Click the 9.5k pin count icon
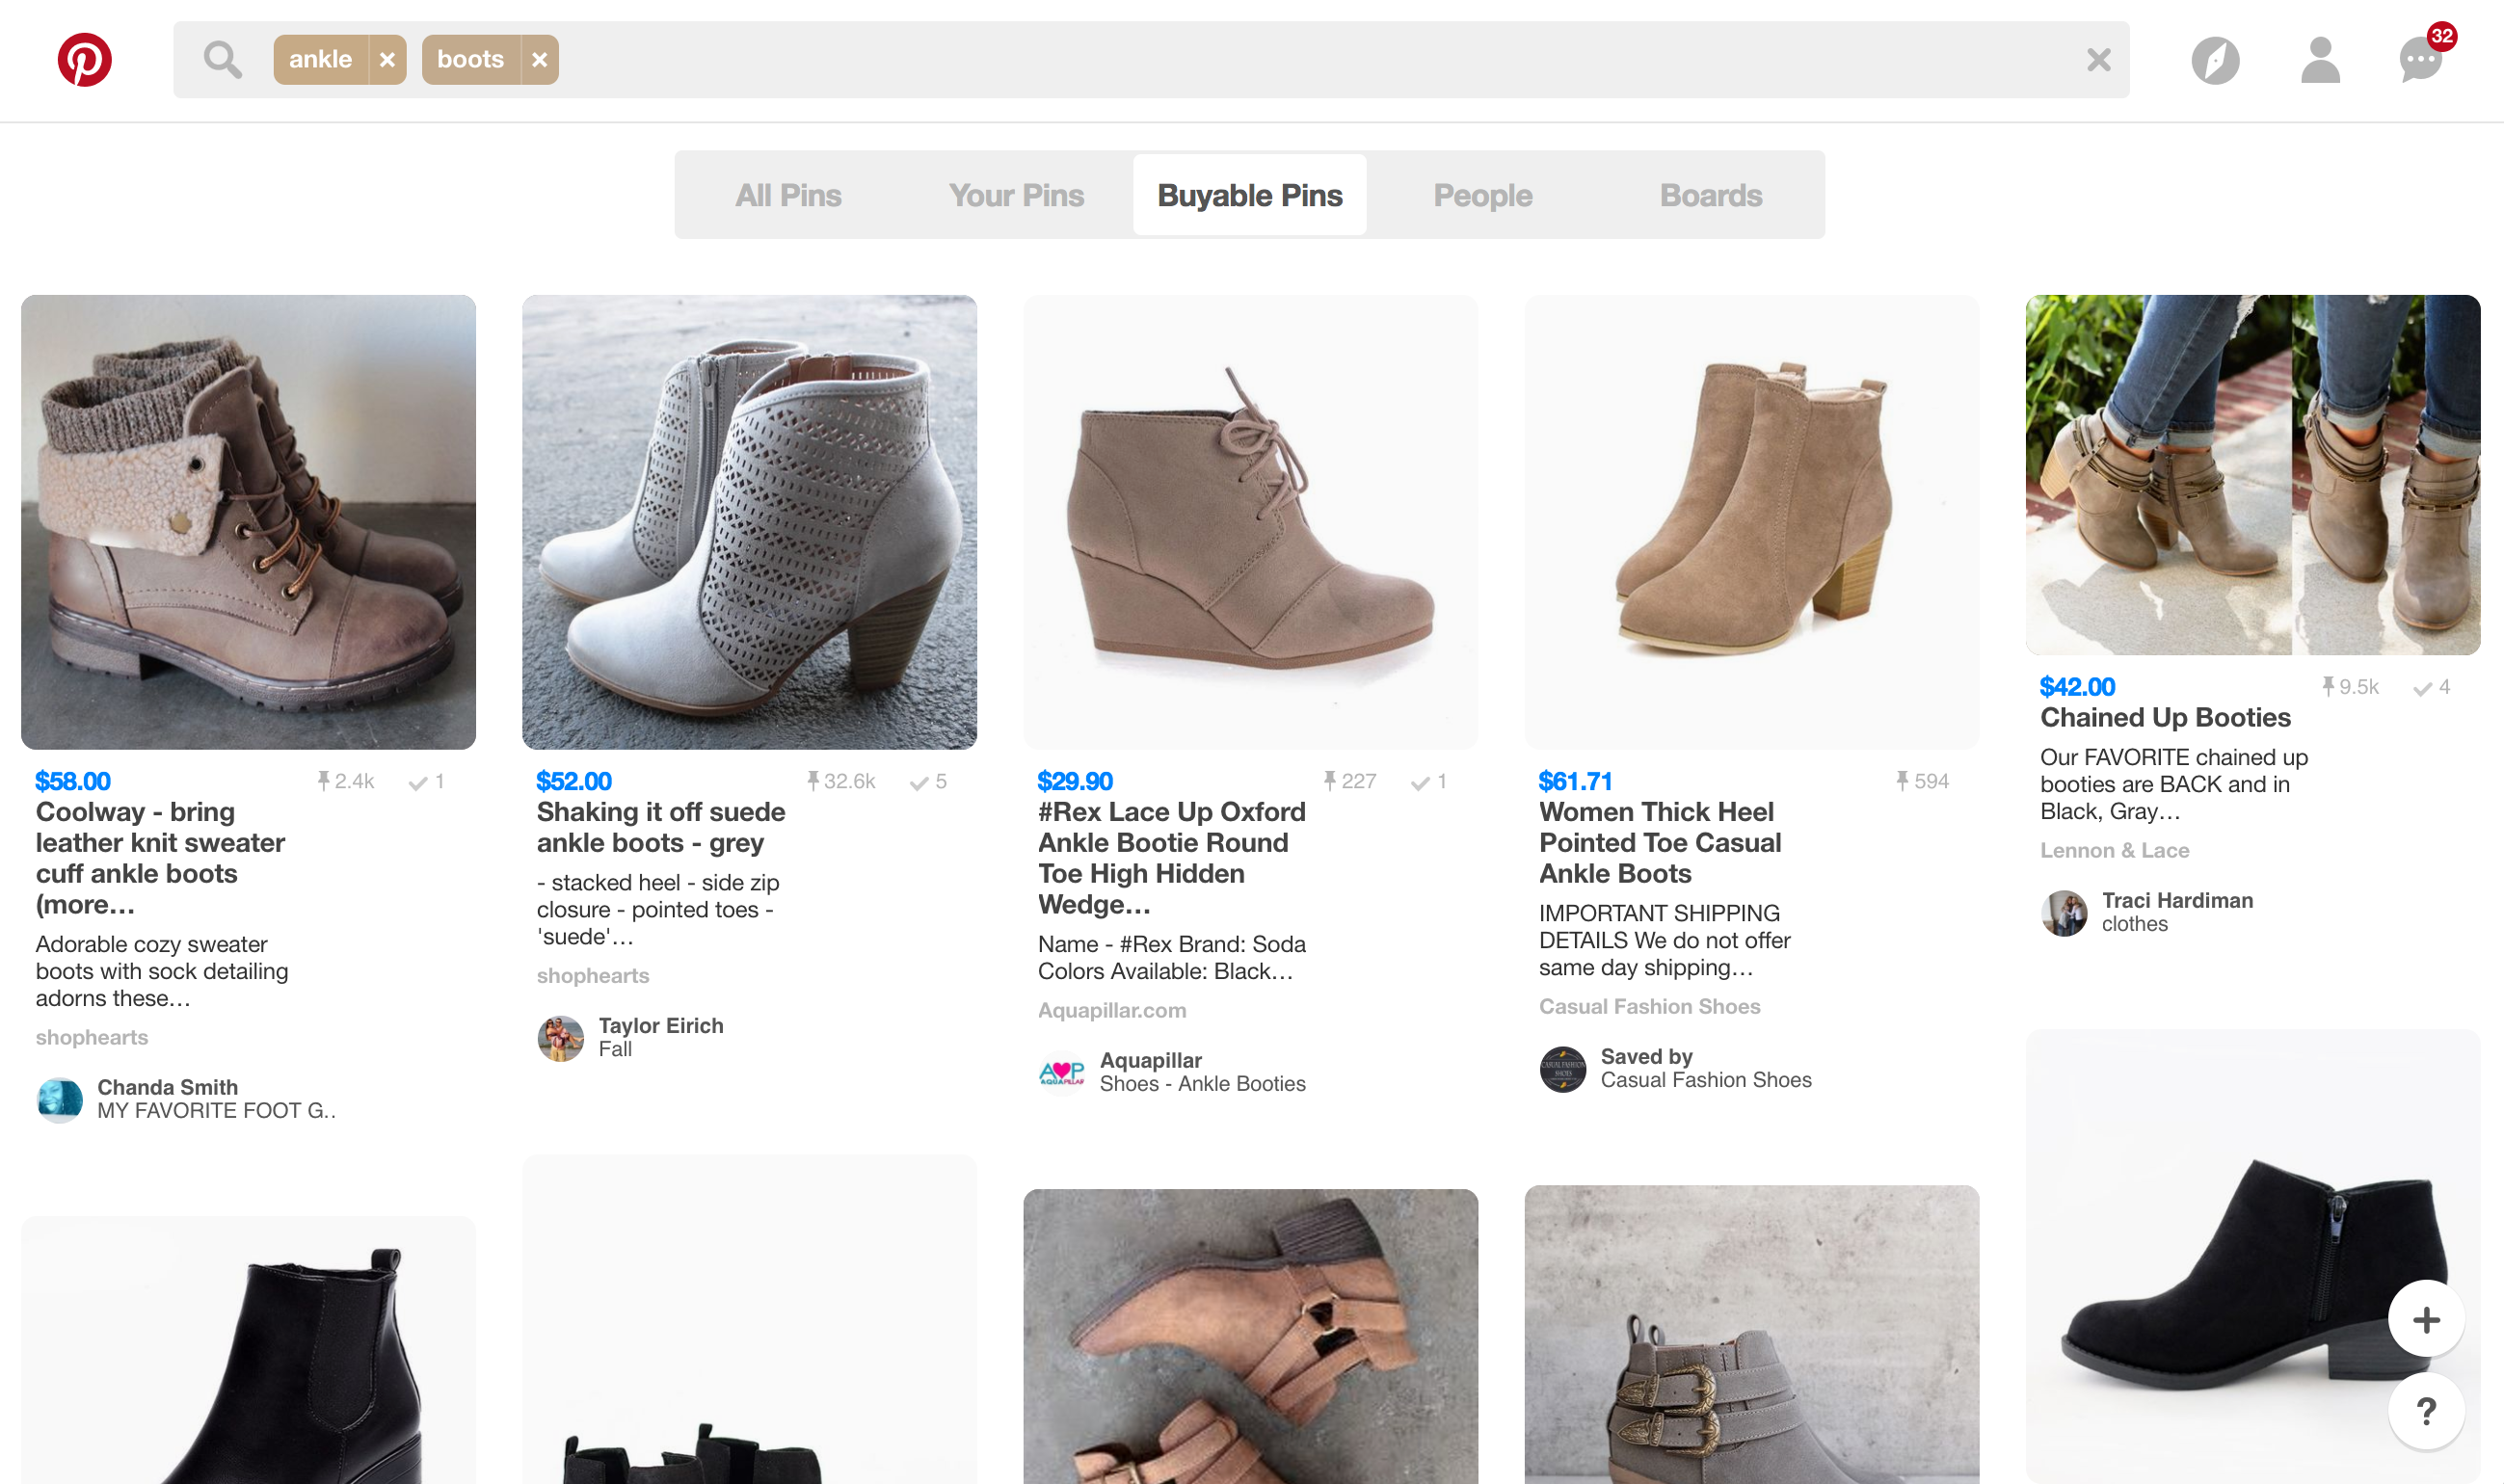Image resolution: width=2504 pixels, height=1484 pixels. tap(2328, 687)
